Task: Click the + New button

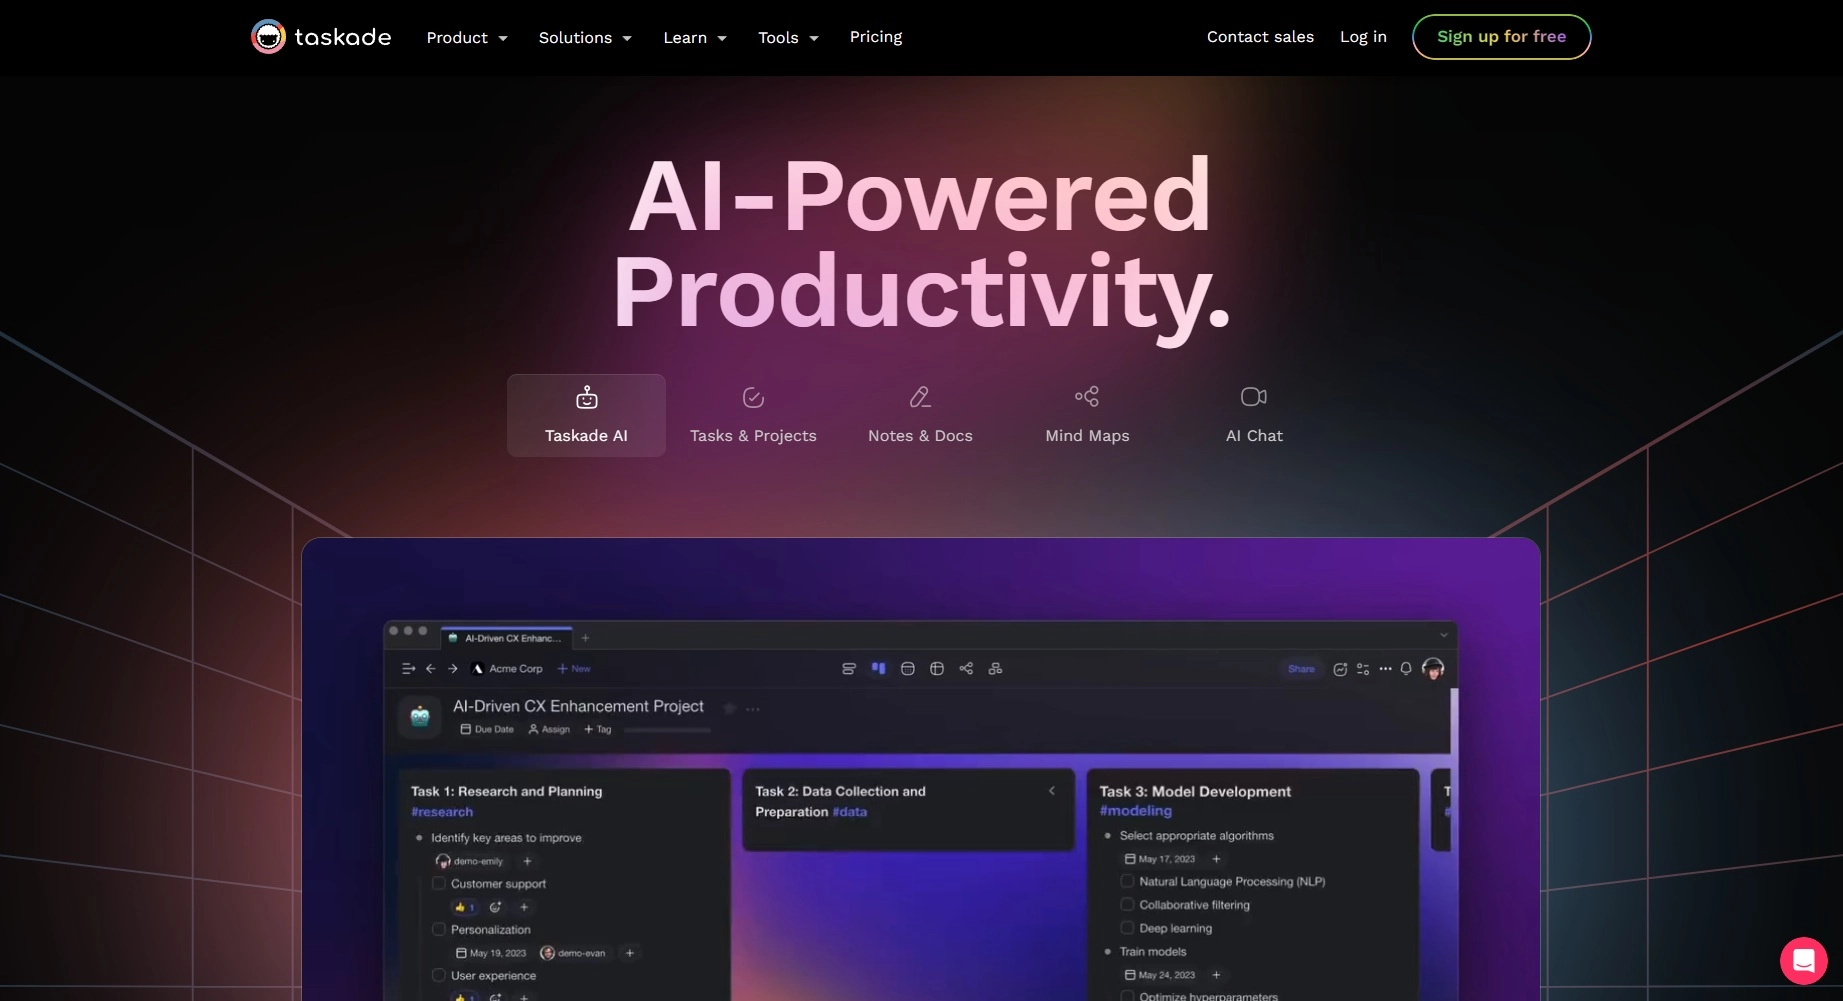Action: tap(574, 668)
